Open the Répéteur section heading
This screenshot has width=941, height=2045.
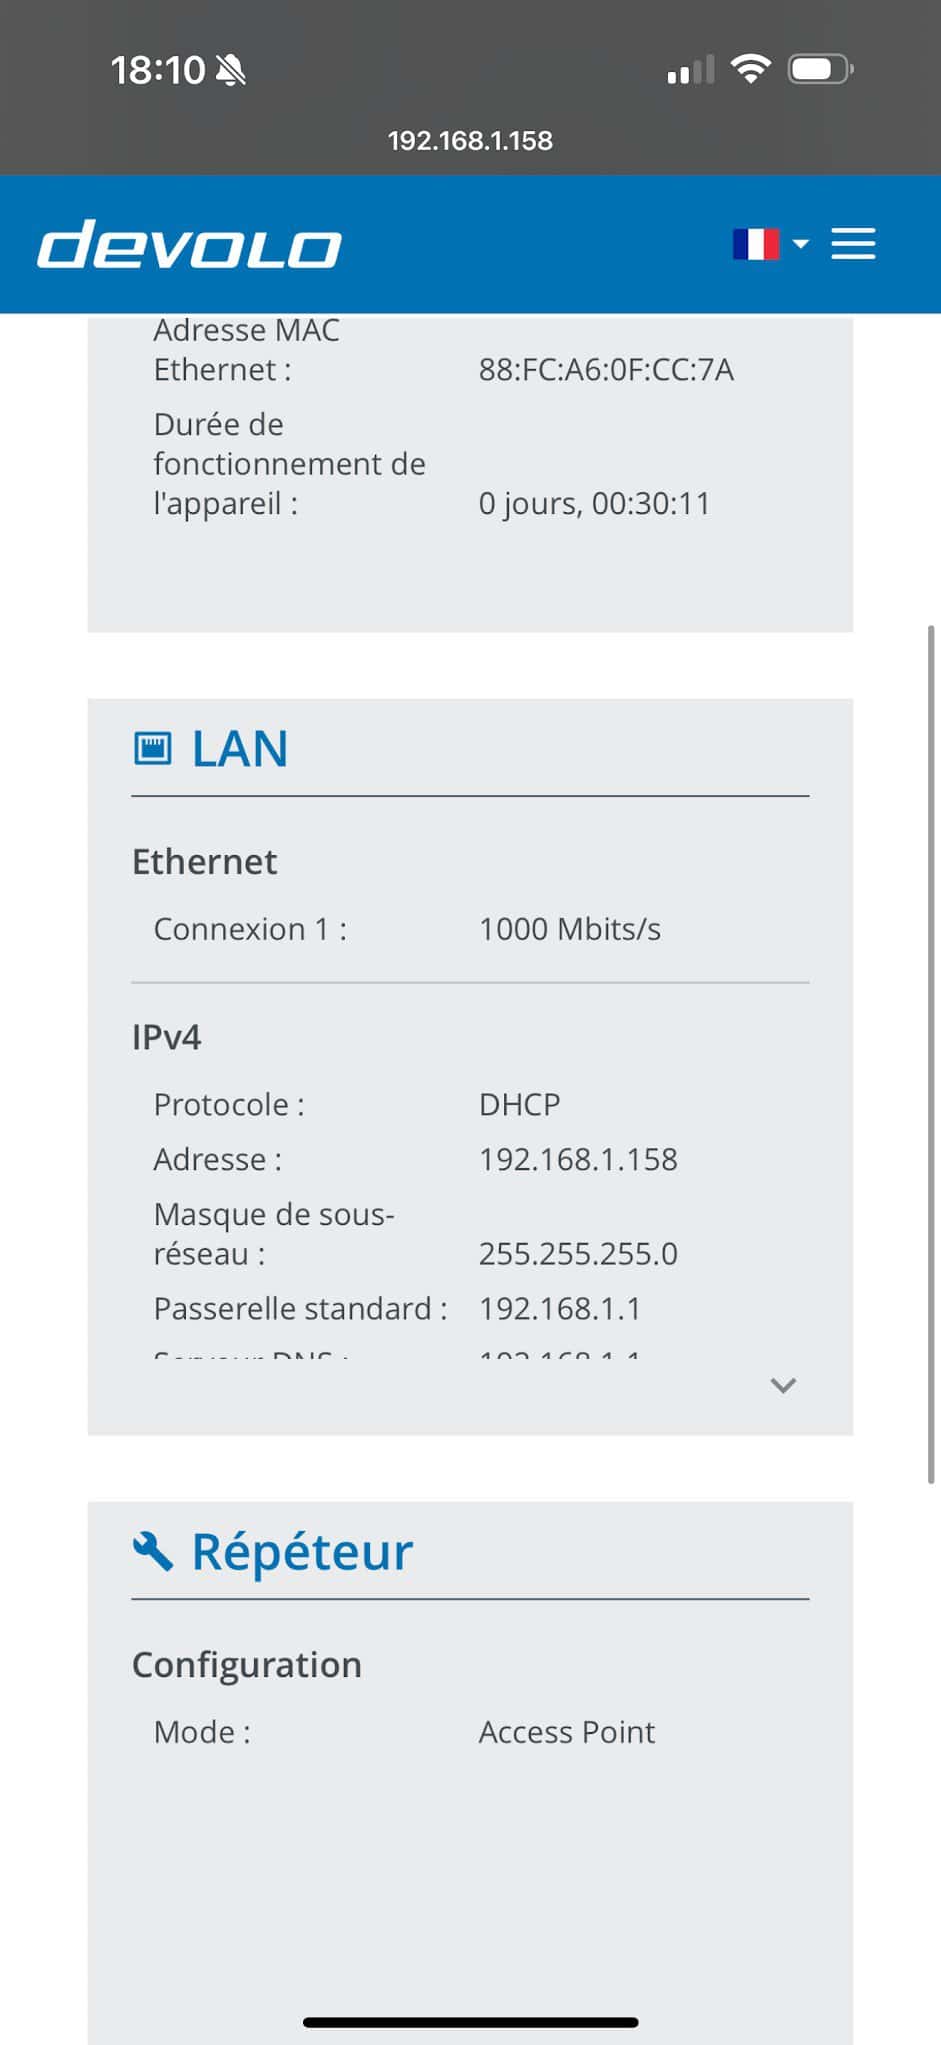(x=301, y=1551)
